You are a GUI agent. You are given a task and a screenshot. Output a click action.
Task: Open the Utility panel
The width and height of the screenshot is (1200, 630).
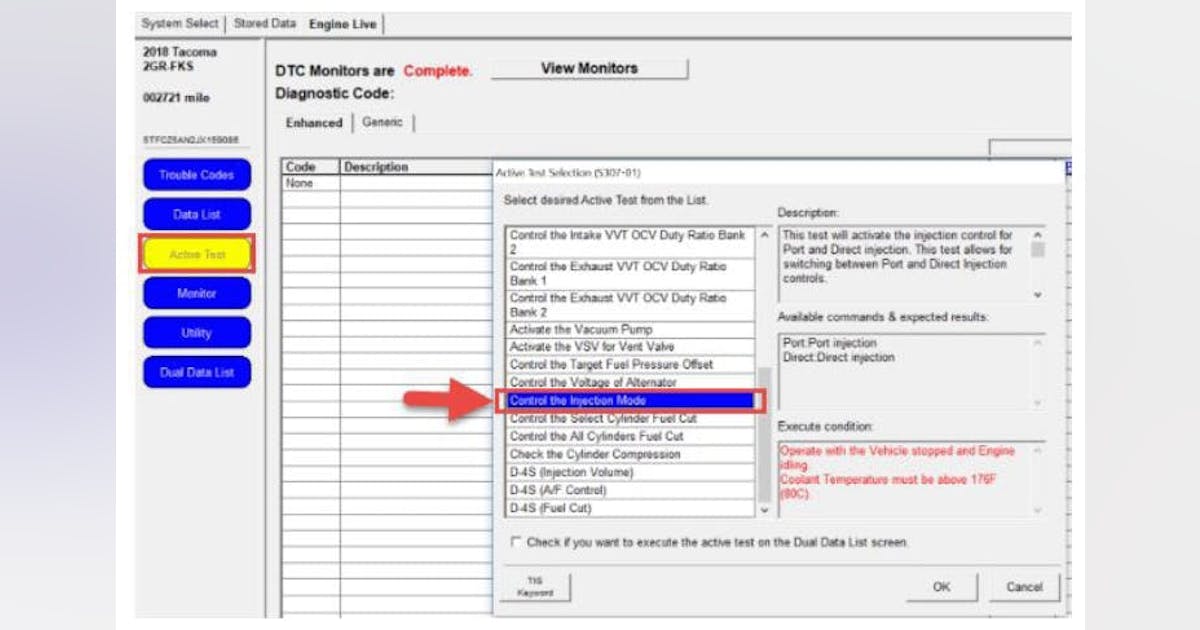pos(196,332)
